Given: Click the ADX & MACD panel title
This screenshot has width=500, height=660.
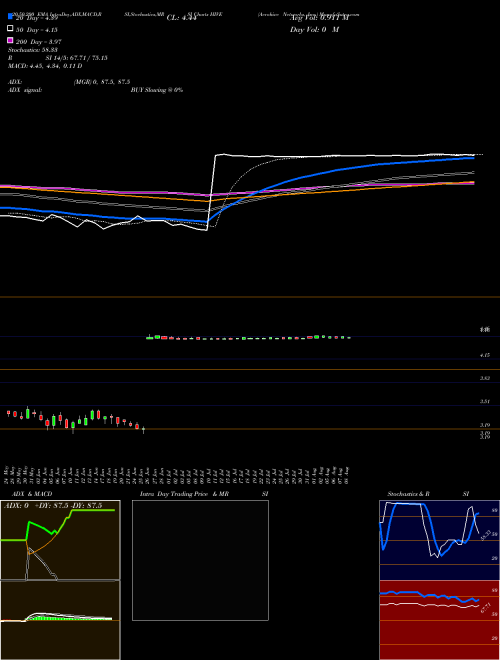Looking at the screenshot, I should point(32,494).
